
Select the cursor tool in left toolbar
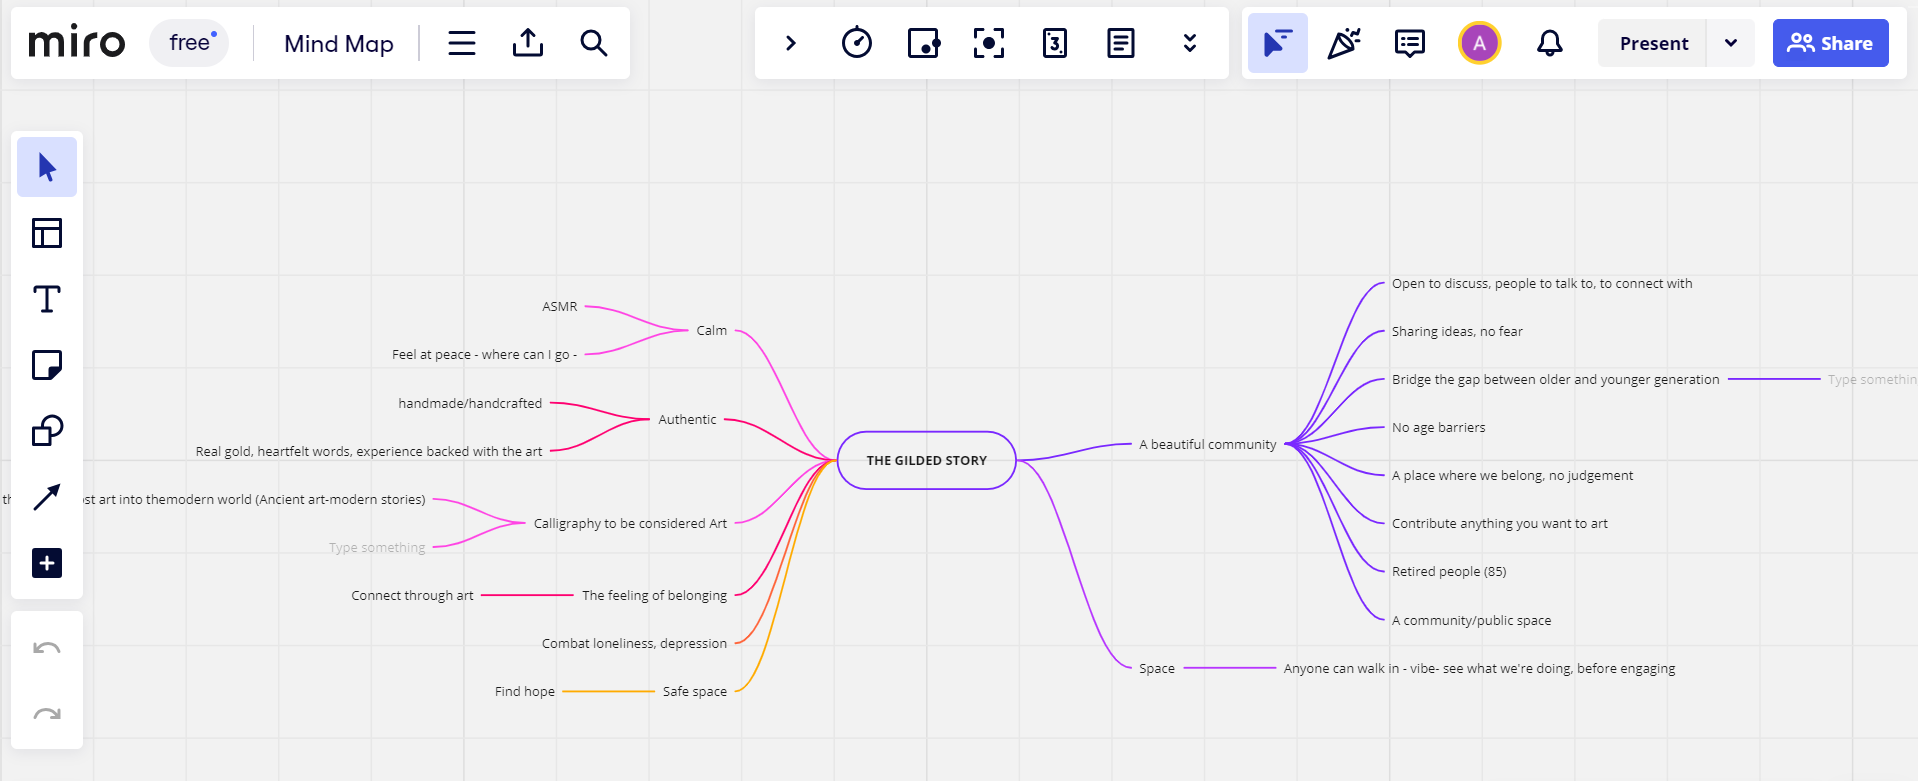47,167
